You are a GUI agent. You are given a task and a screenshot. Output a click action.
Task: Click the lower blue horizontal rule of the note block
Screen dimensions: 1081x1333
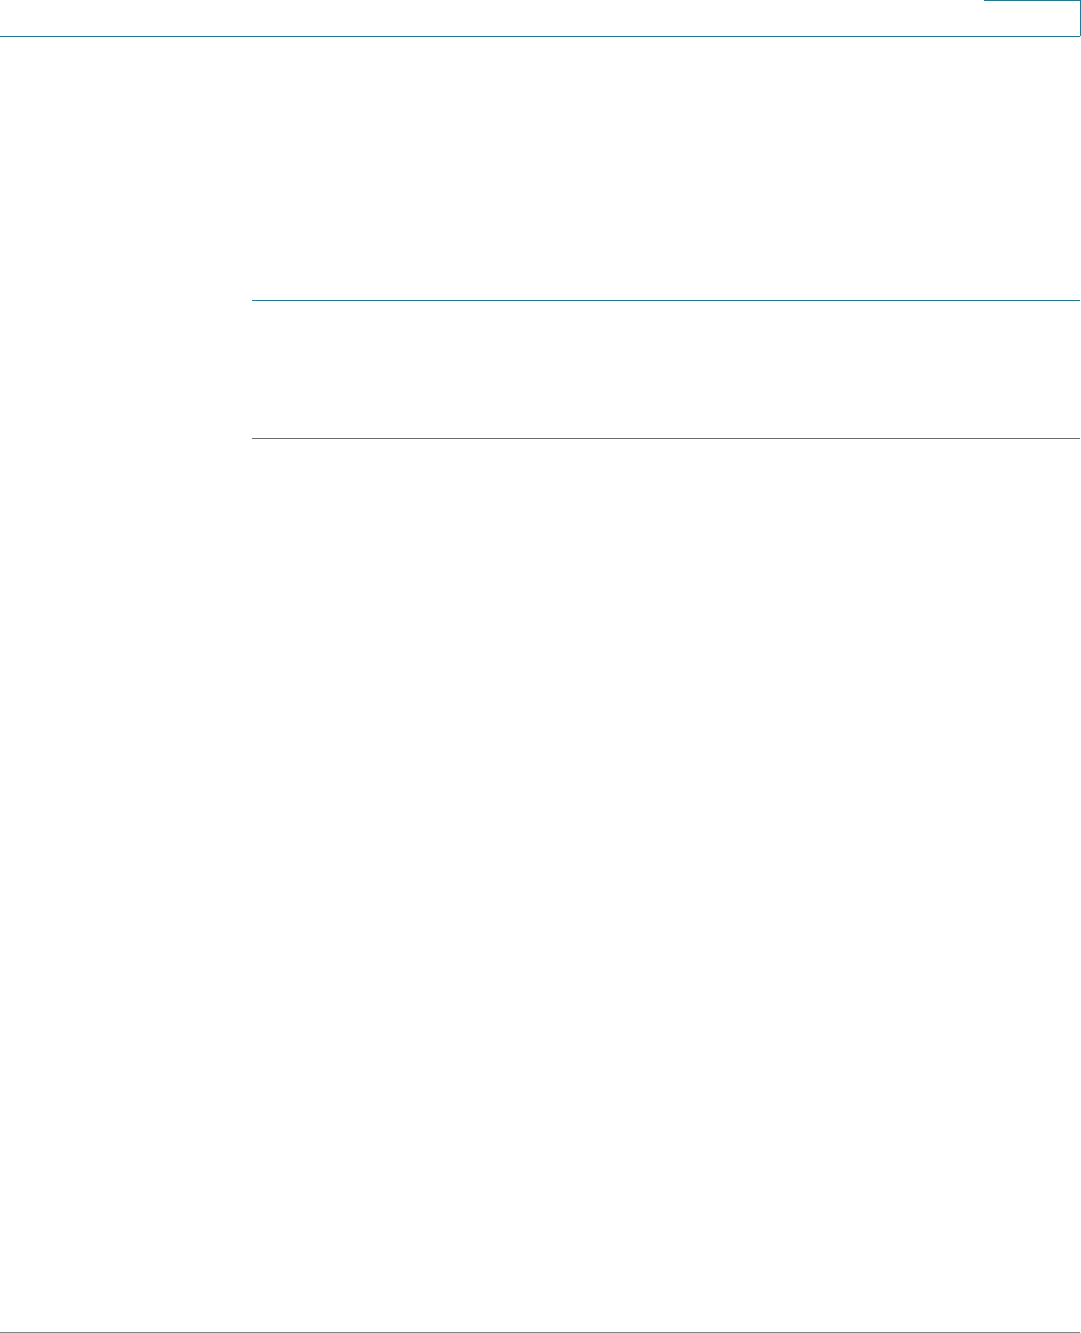pos(666,439)
